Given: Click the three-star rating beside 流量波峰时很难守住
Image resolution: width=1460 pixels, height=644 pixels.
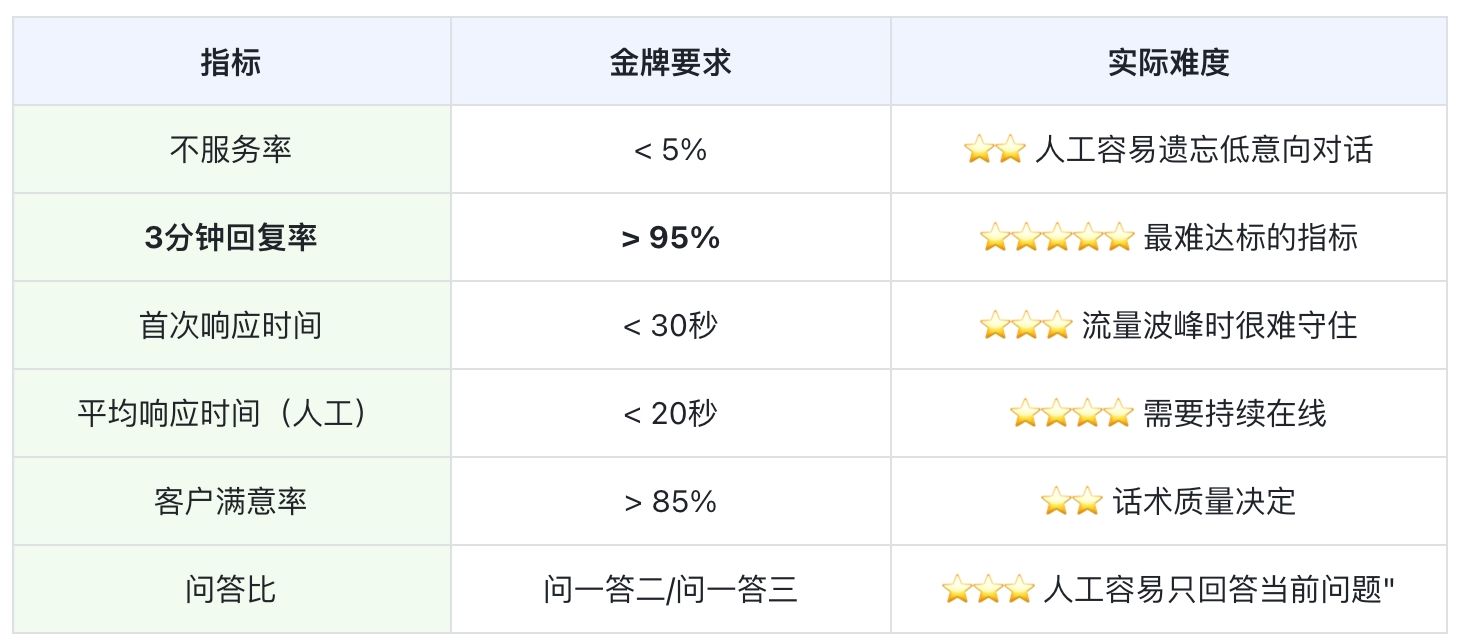Looking at the screenshot, I should (1025, 326).
